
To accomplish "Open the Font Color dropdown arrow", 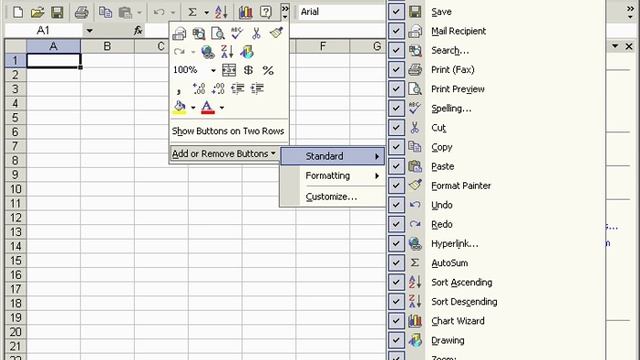I will coord(222,108).
